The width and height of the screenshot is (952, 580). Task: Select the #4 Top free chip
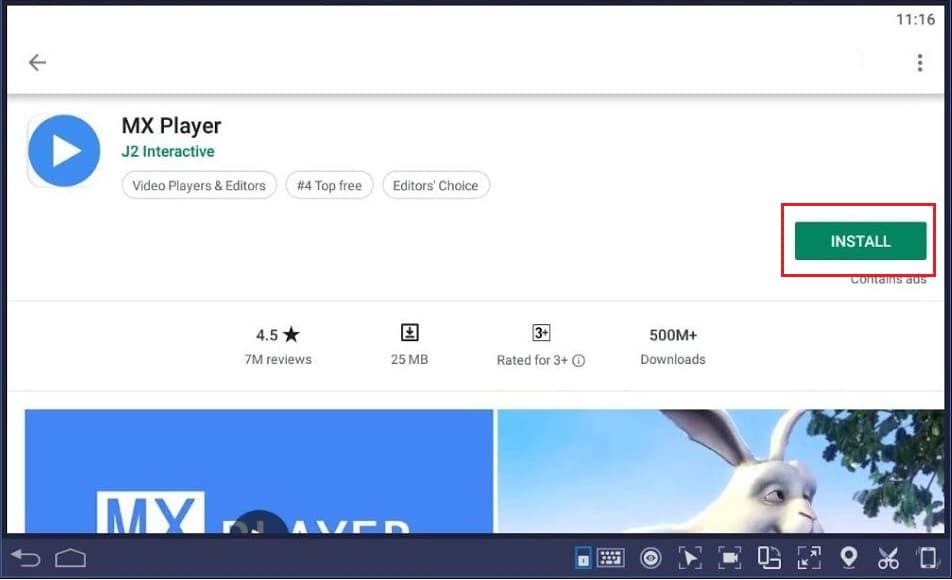[329, 185]
